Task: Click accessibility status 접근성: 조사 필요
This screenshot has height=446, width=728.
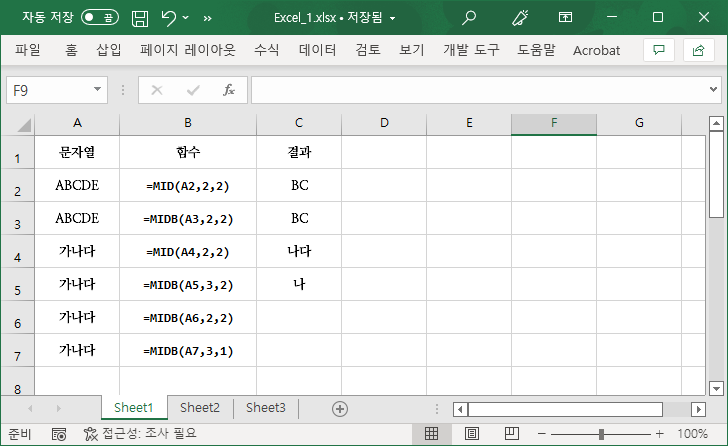Action: click(x=140, y=433)
